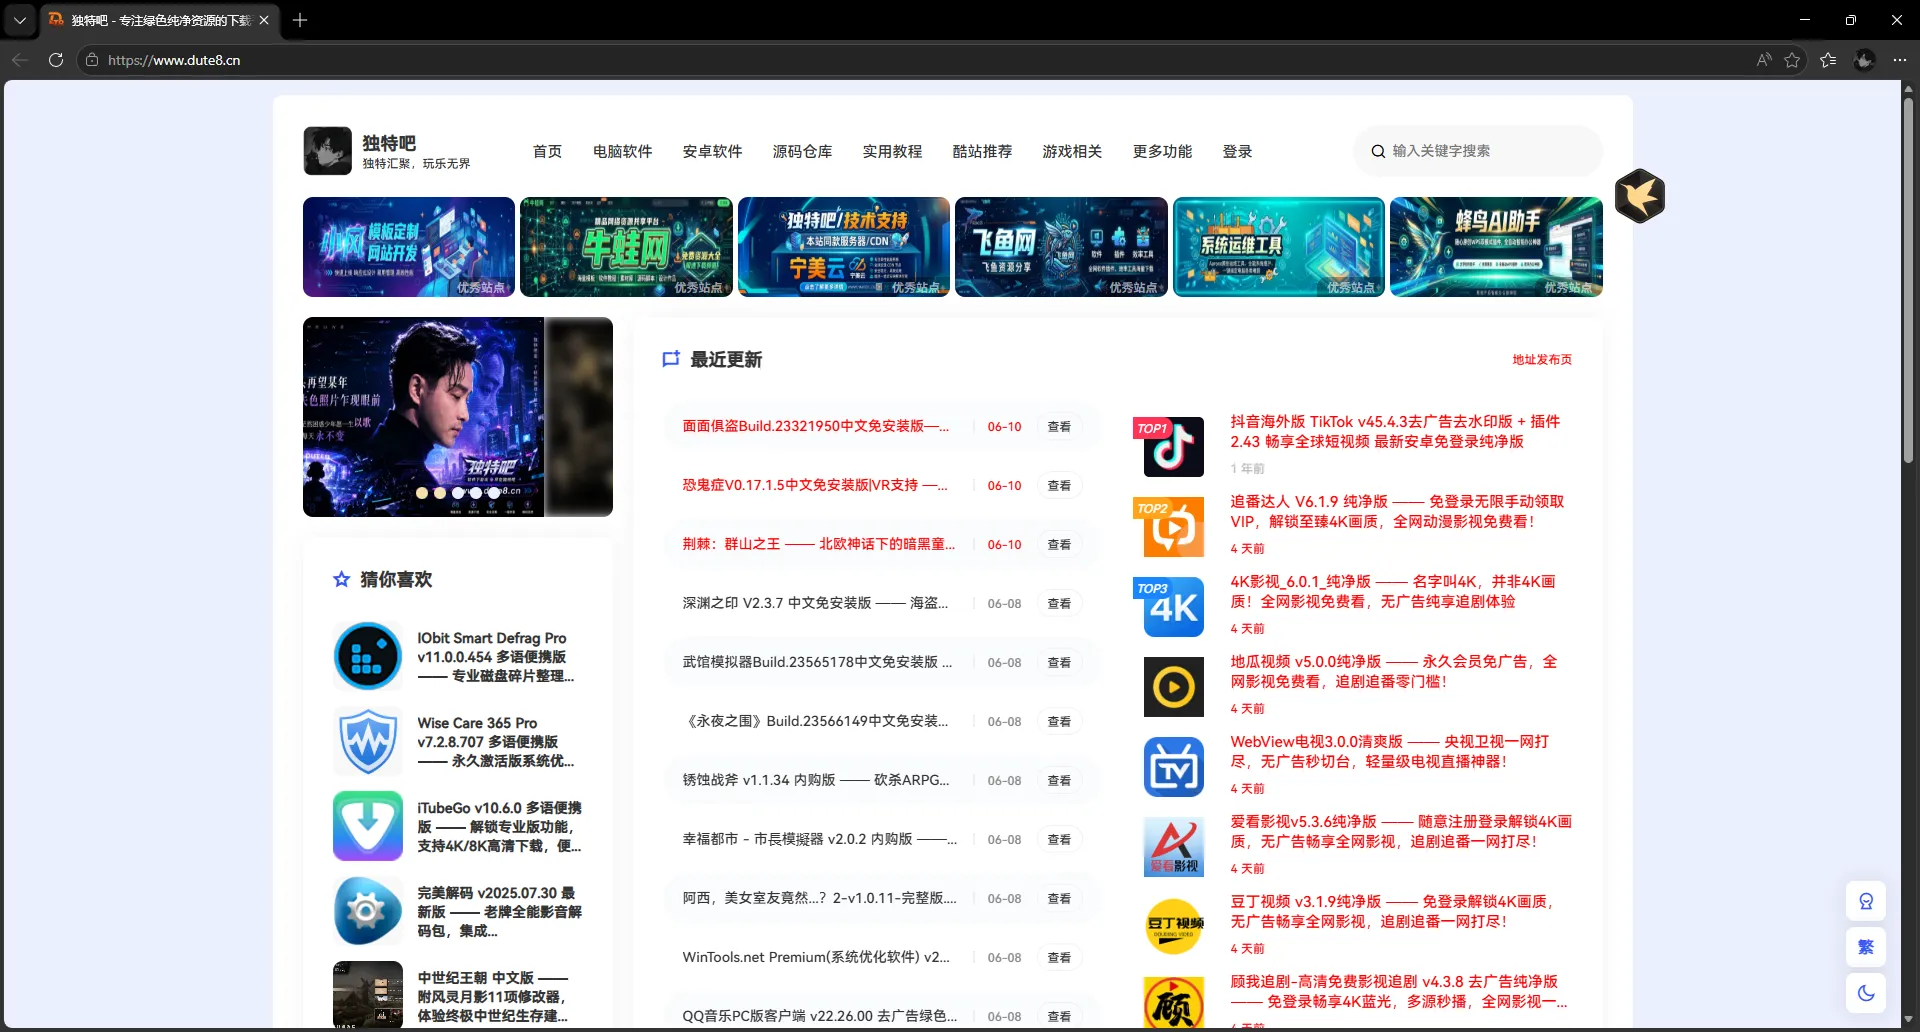Toggle dark mode moon icon
This screenshot has height=1032, width=1920.
pyautogui.click(x=1866, y=993)
